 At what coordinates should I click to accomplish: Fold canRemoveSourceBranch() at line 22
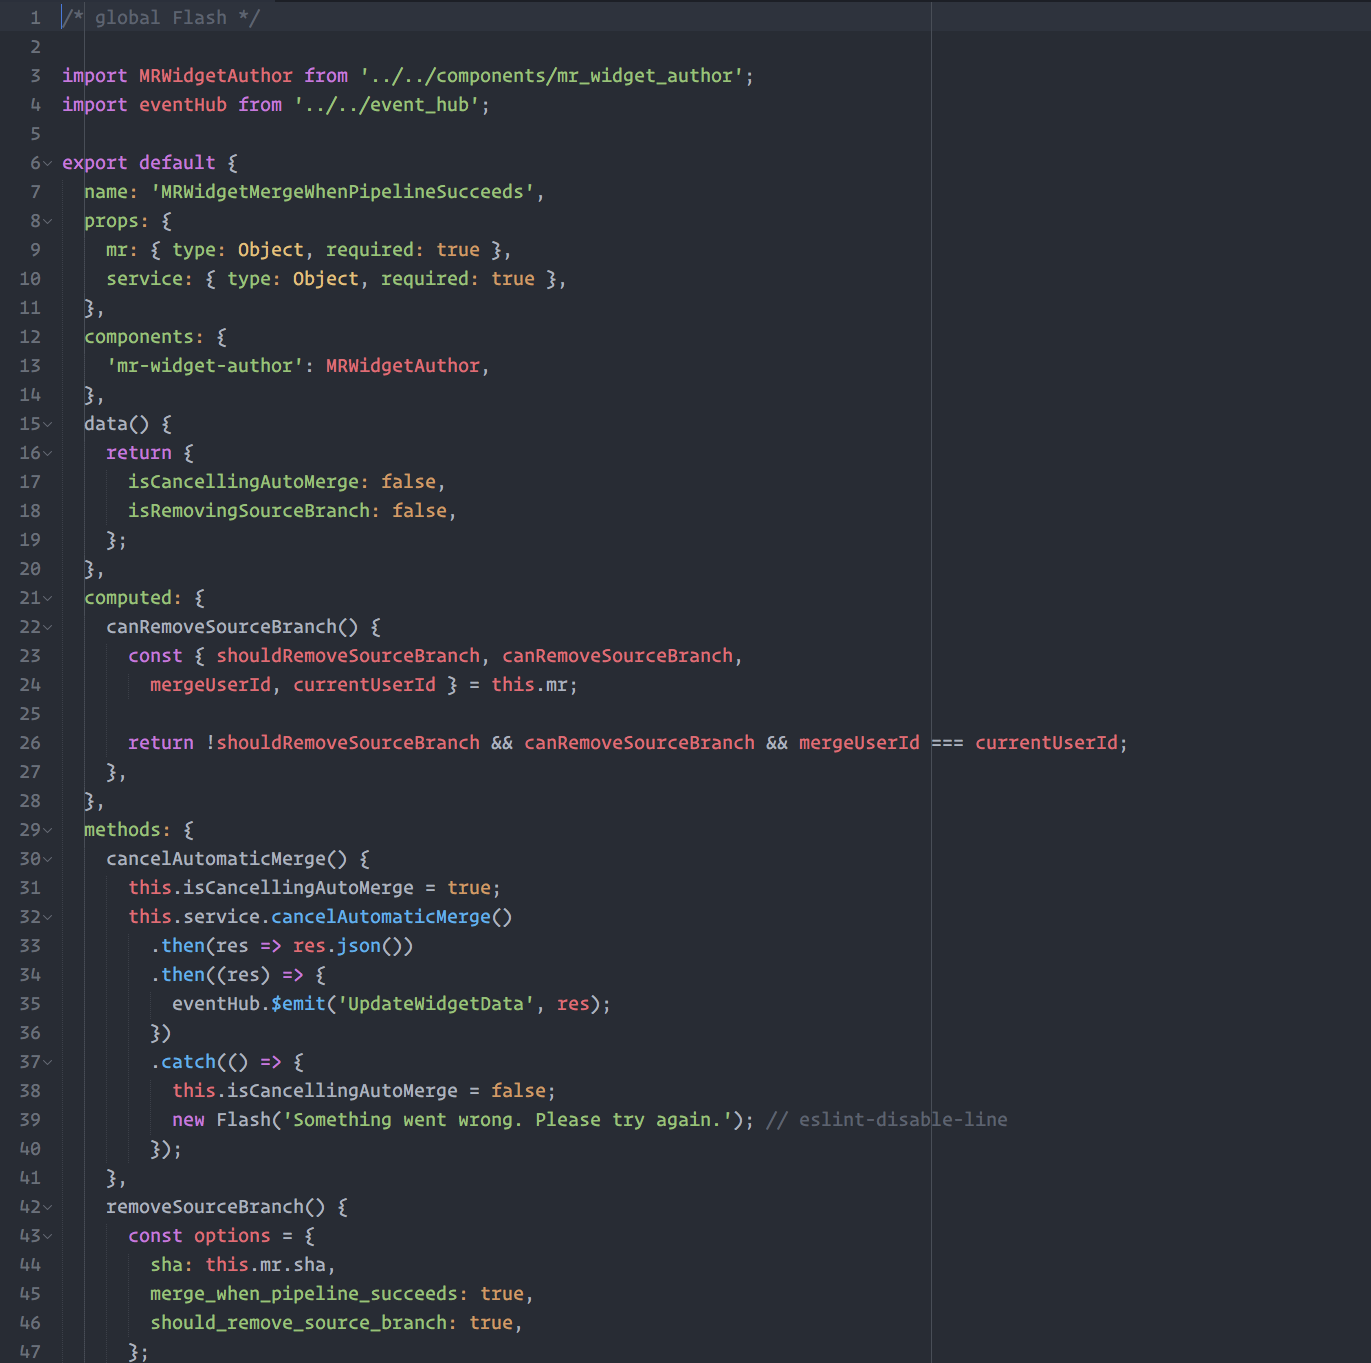(x=48, y=627)
